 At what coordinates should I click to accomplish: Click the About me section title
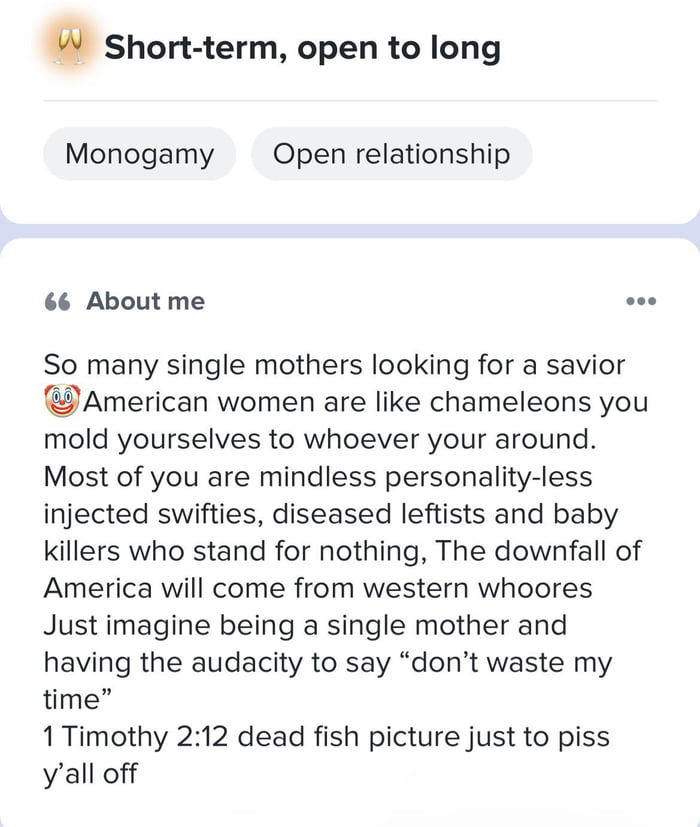pyautogui.click(x=145, y=301)
